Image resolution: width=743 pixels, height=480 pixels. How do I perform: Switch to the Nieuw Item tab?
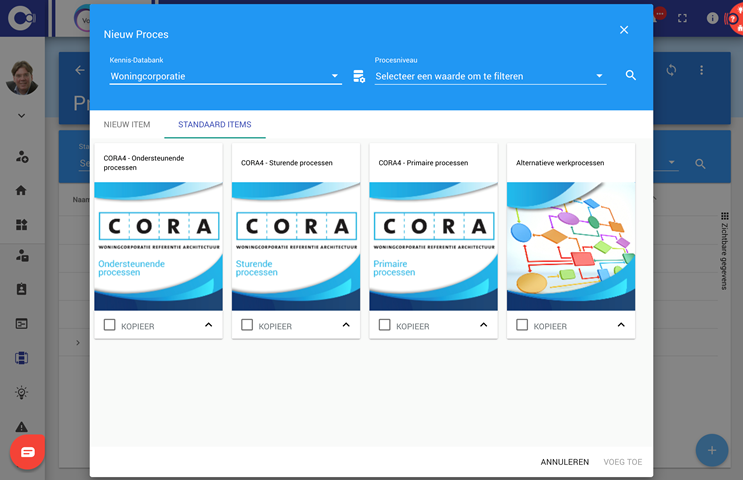[x=127, y=124]
